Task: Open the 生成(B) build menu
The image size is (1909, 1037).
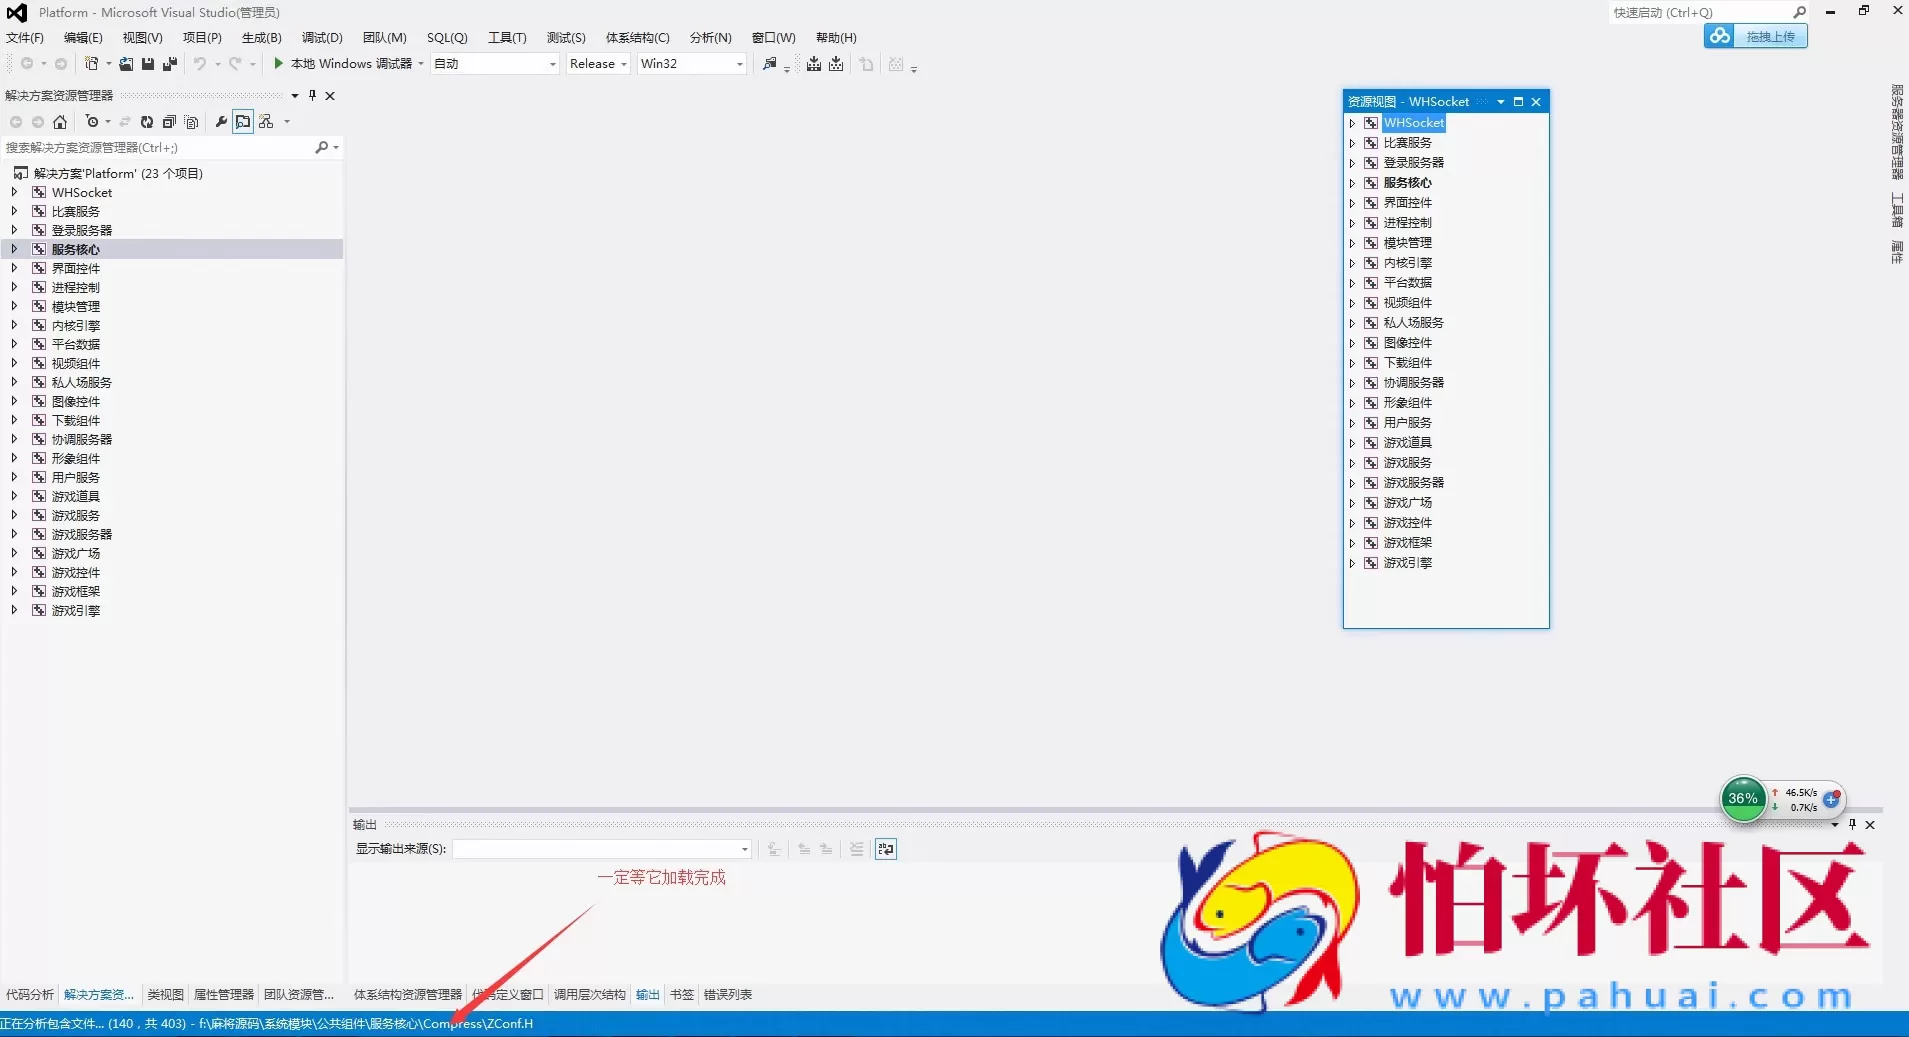Action: coord(261,38)
